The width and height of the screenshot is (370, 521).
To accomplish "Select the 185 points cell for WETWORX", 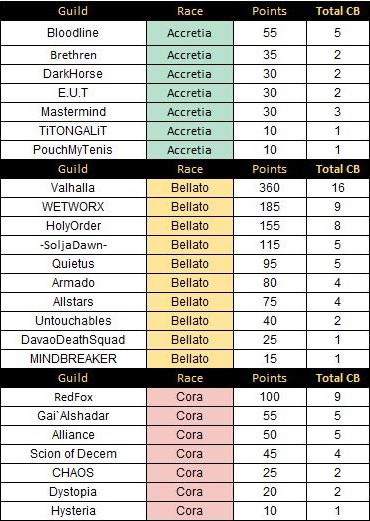I will [270, 207].
